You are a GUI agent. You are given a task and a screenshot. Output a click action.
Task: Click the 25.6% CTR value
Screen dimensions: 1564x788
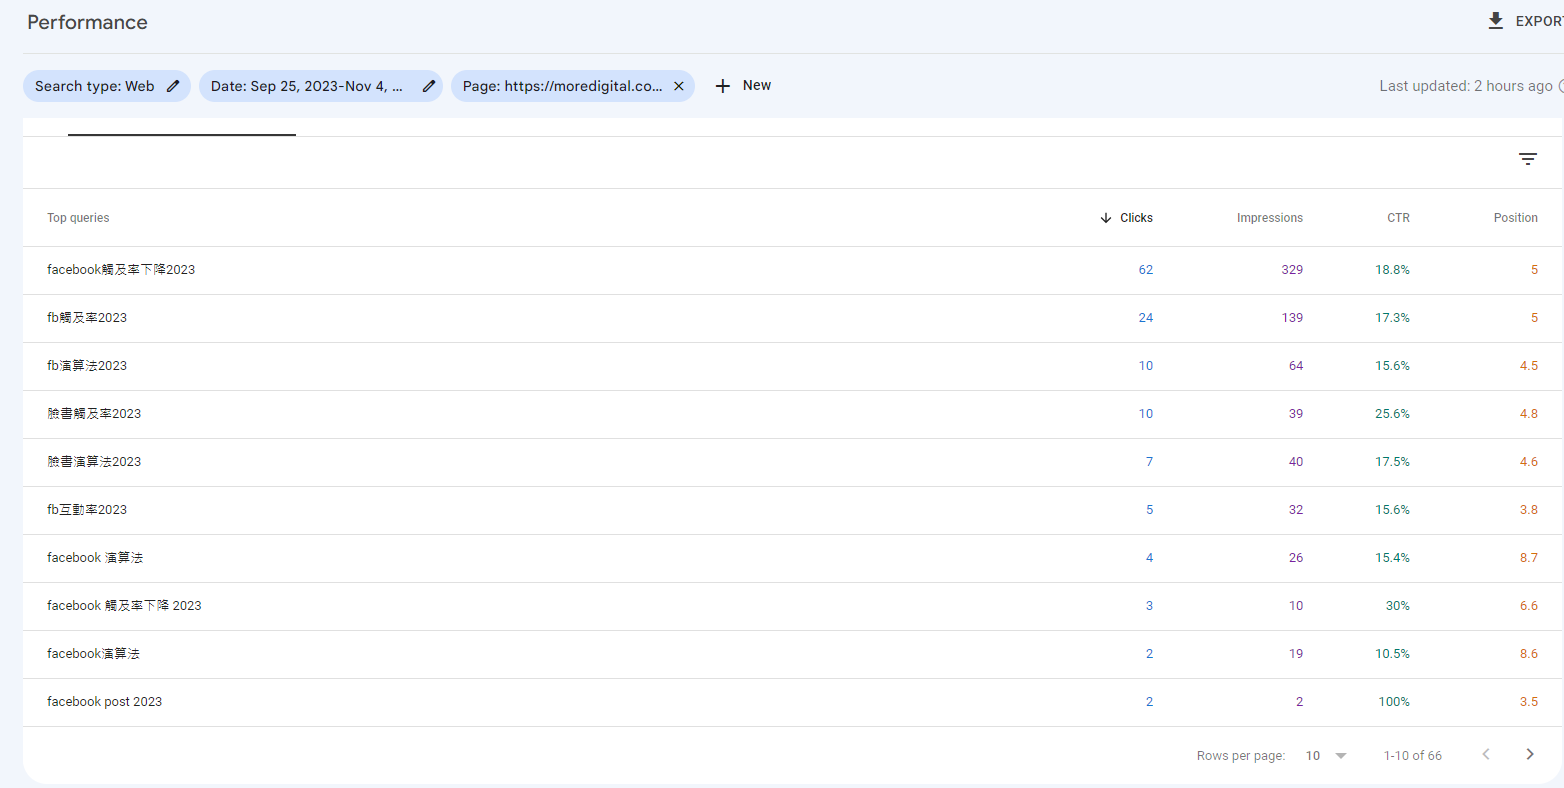tap(1392, 414)
